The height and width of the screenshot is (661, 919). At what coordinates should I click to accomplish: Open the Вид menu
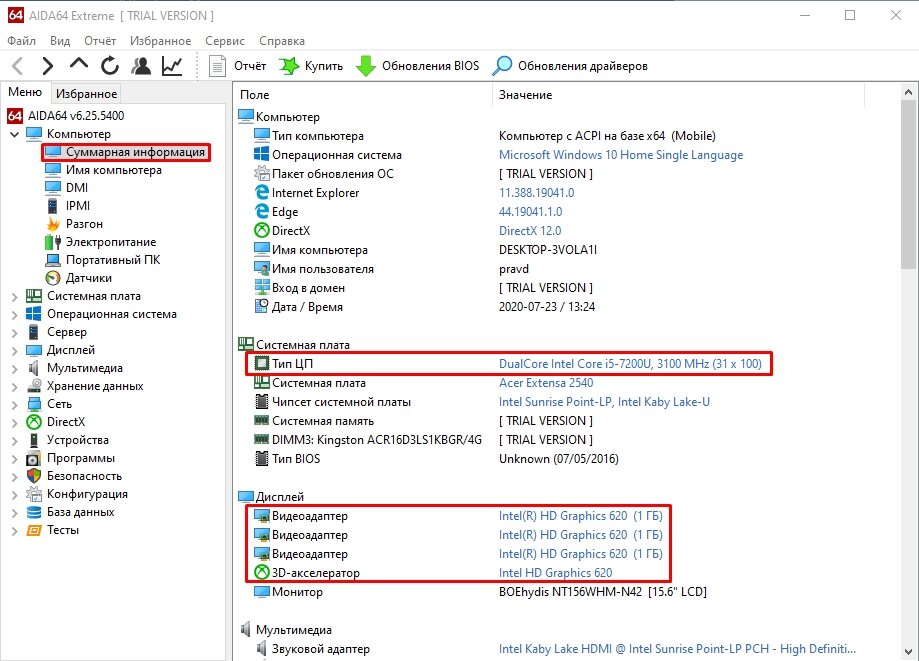(60, 40)
